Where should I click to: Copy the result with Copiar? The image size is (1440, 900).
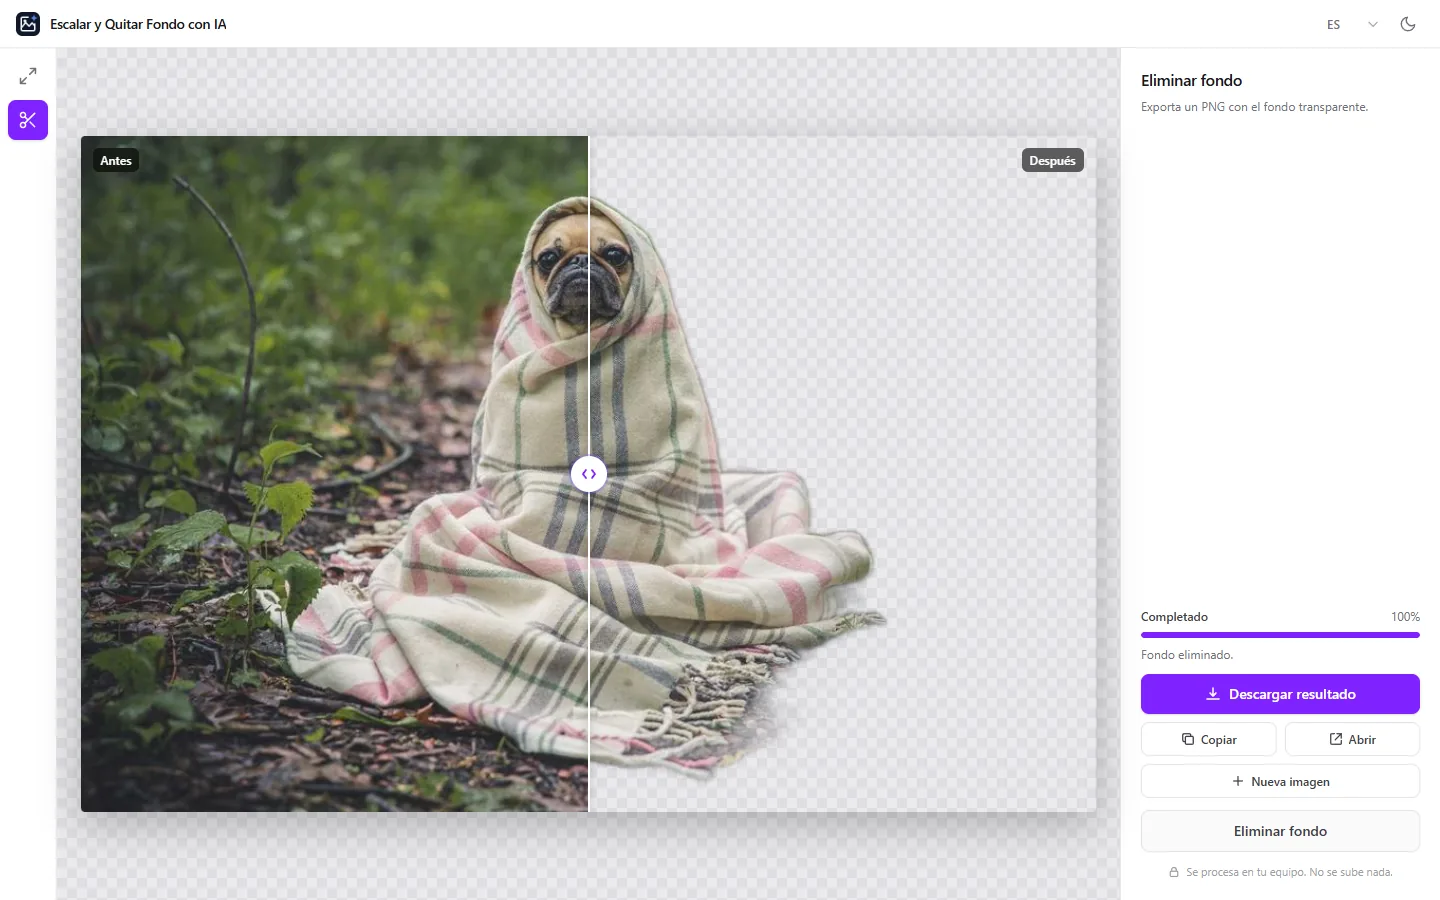point(1208,739)
